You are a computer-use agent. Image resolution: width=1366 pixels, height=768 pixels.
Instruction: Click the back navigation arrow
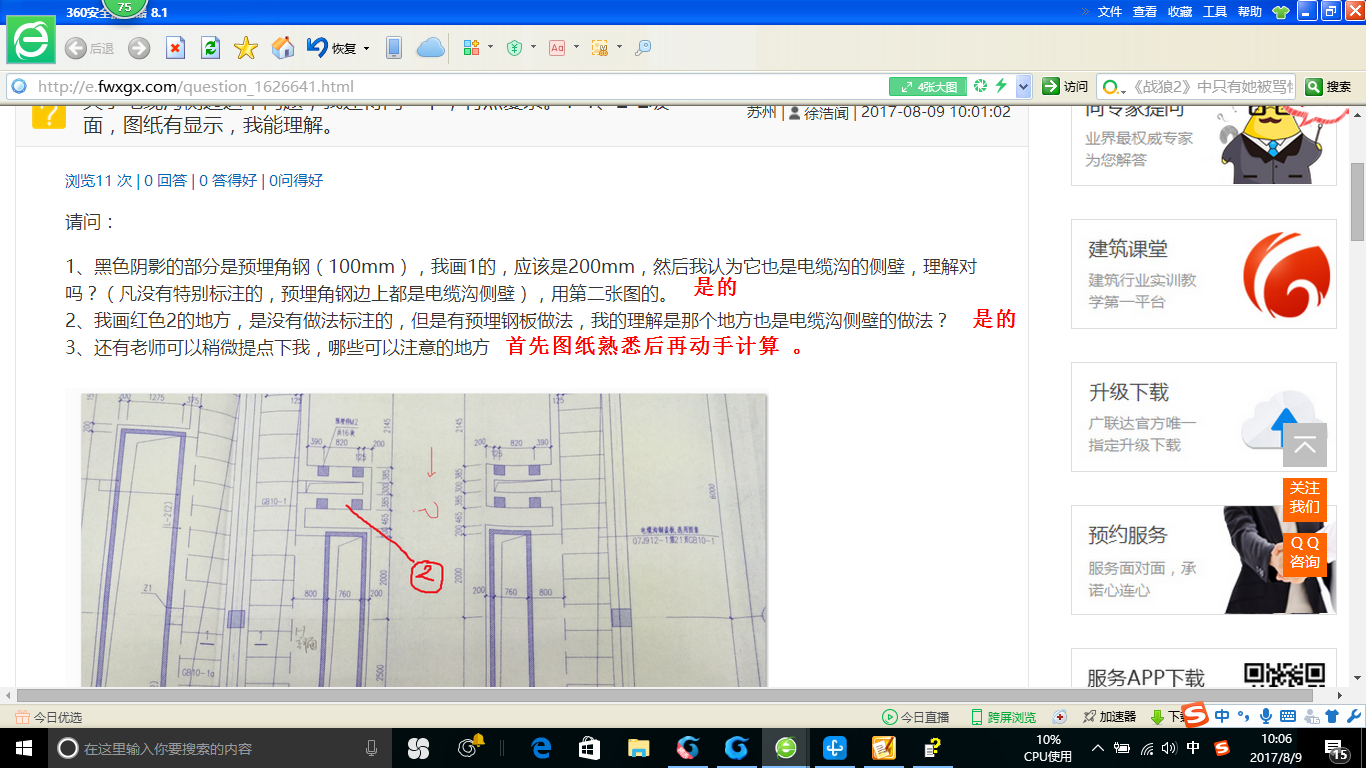[75, 48]
